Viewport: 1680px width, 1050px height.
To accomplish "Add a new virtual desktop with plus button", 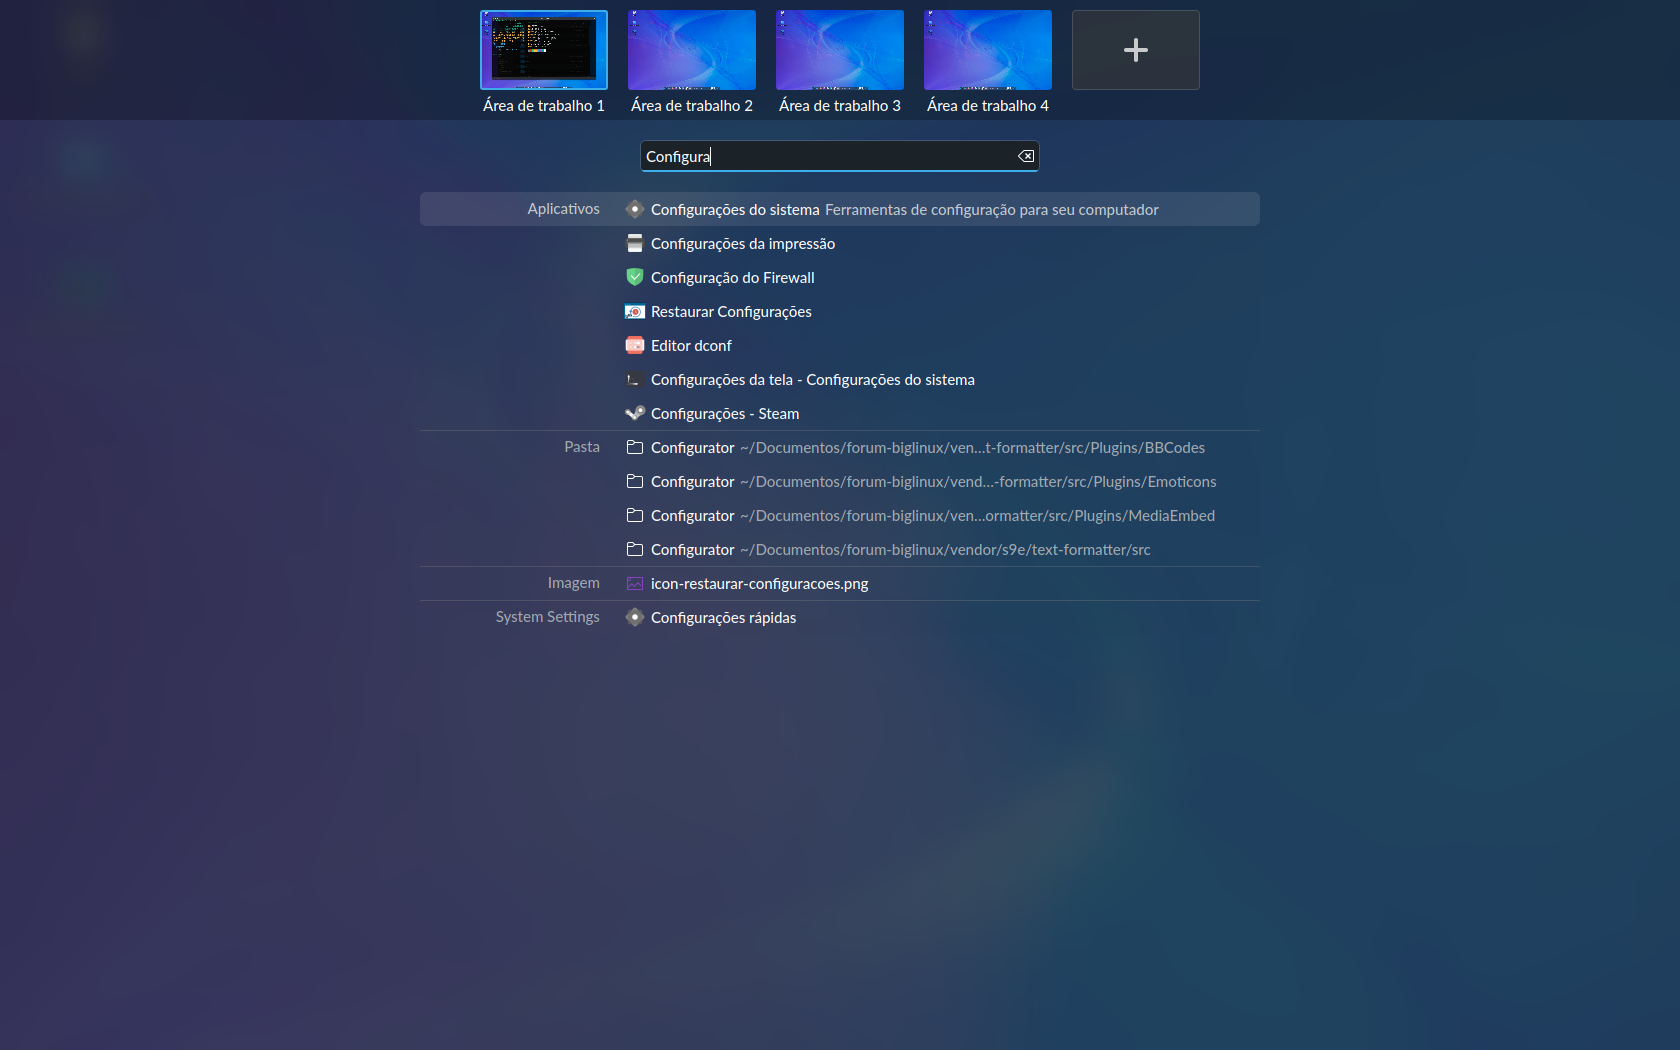I will click(x=1136, y=50).
